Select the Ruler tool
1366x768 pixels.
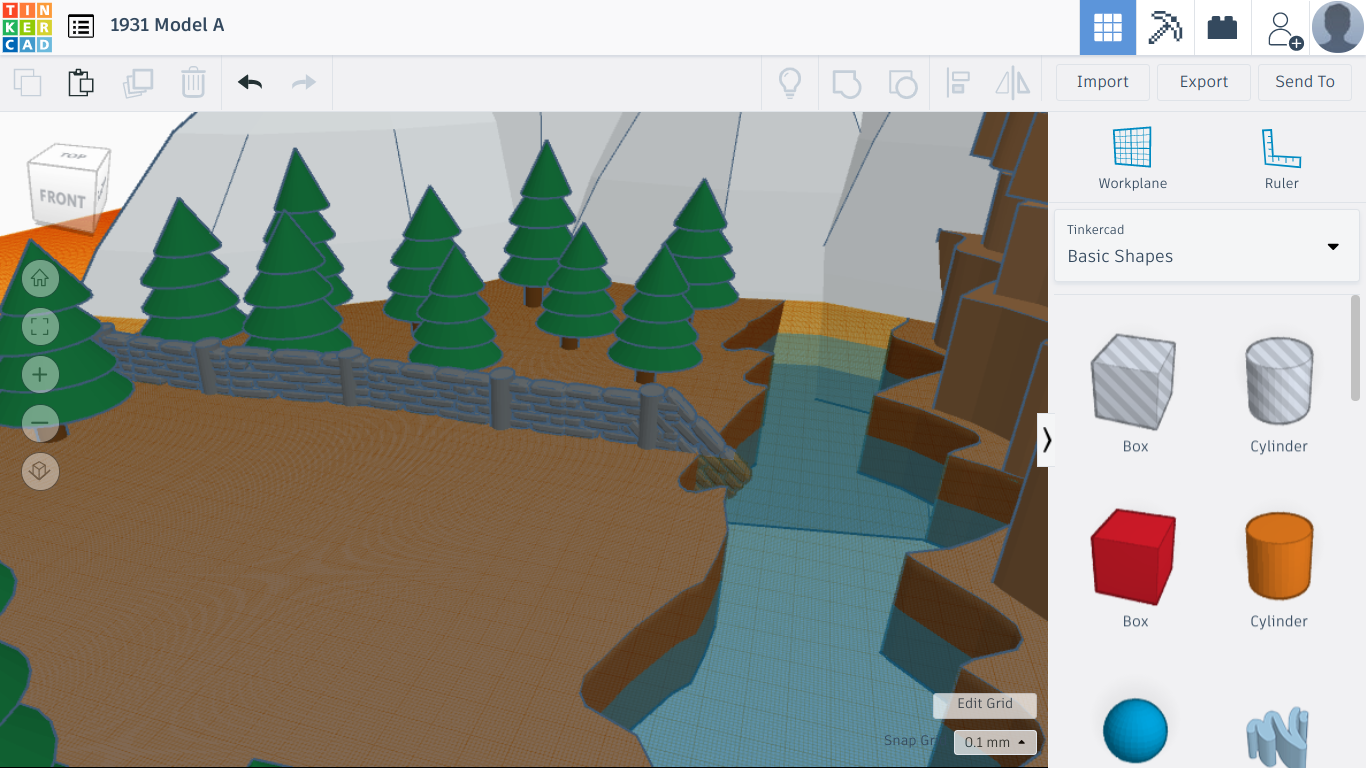click(1281, 155)
